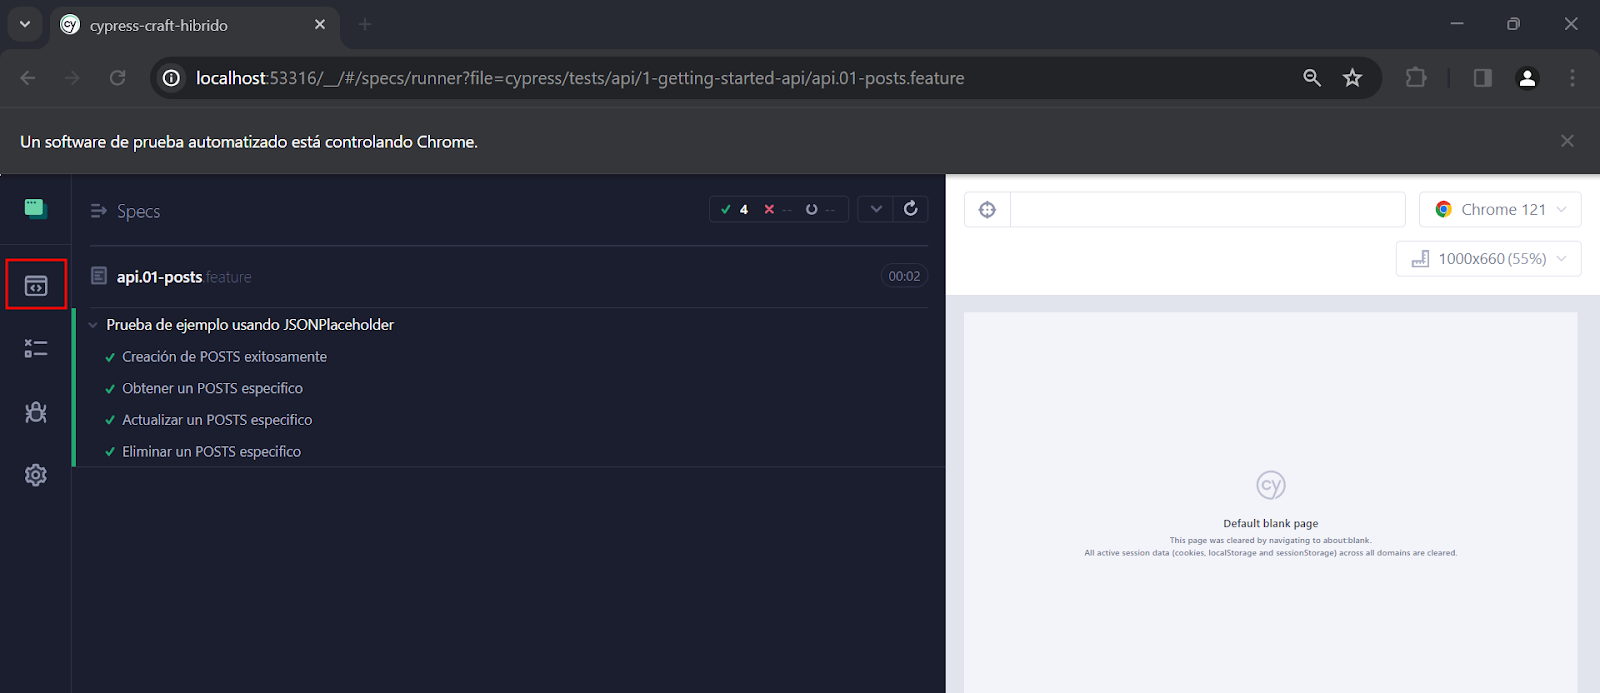The height and width of the screenshot is (693, 1600).
Task: View site information icon in the address bar
Action: 172,78
